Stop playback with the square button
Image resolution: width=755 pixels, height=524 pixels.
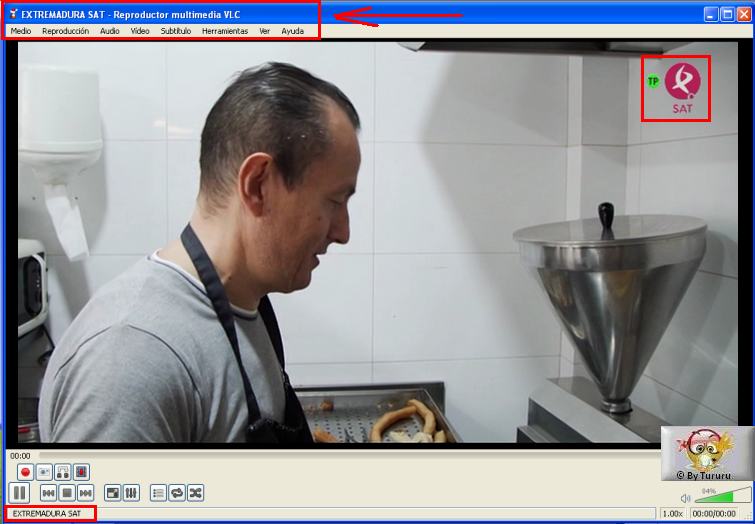[67, 493]
